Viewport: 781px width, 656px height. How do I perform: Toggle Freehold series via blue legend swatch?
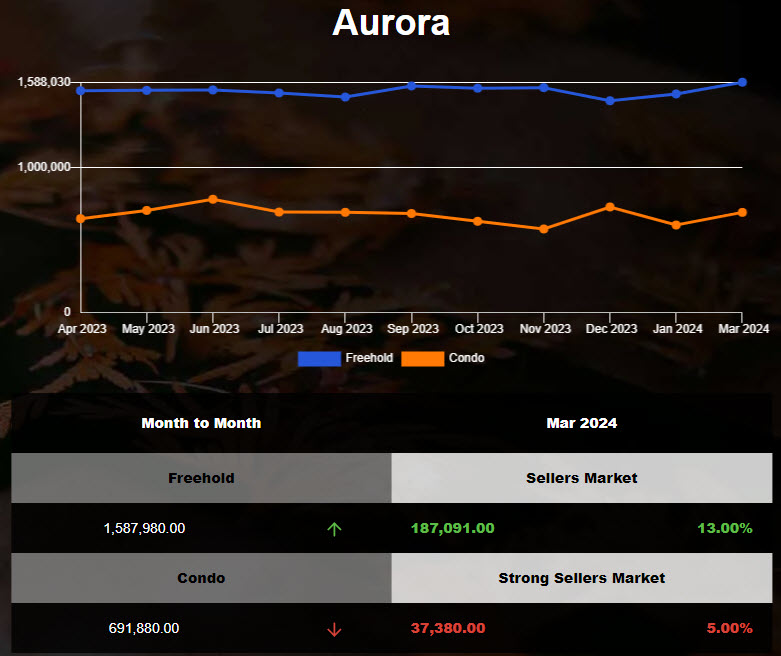[x=319, y=358]
